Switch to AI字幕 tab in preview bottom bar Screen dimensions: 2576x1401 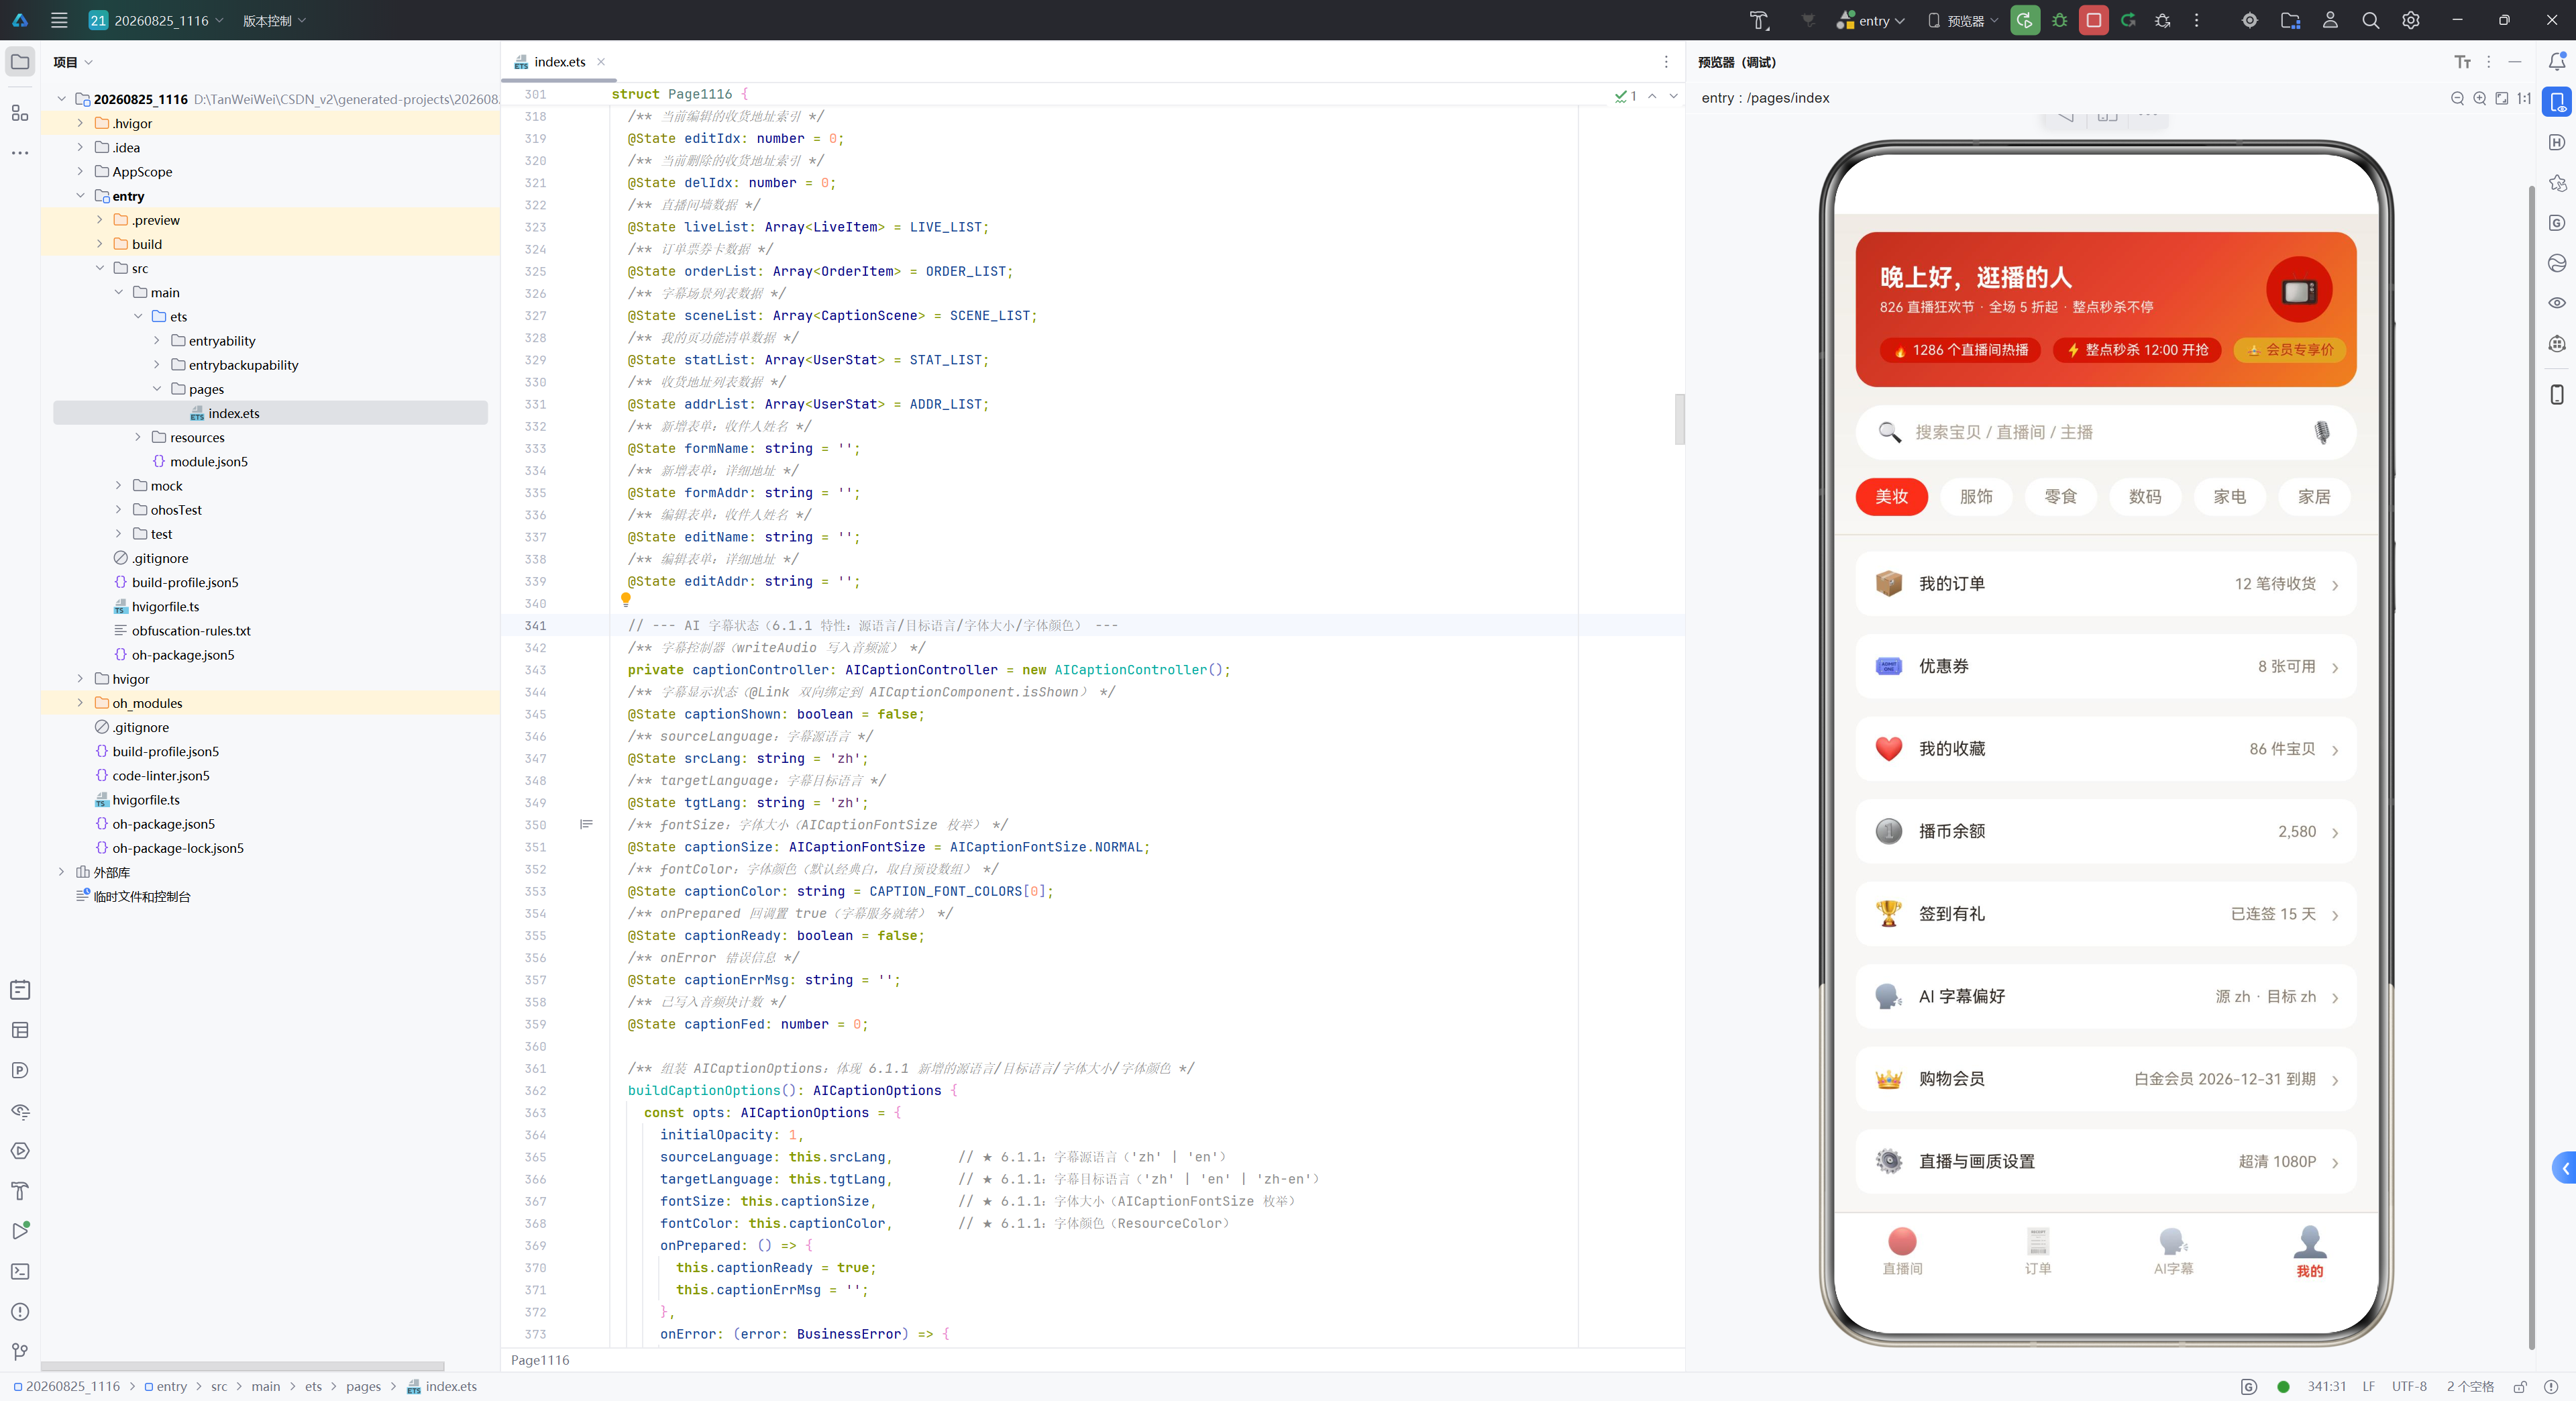coord(2173,1252)
